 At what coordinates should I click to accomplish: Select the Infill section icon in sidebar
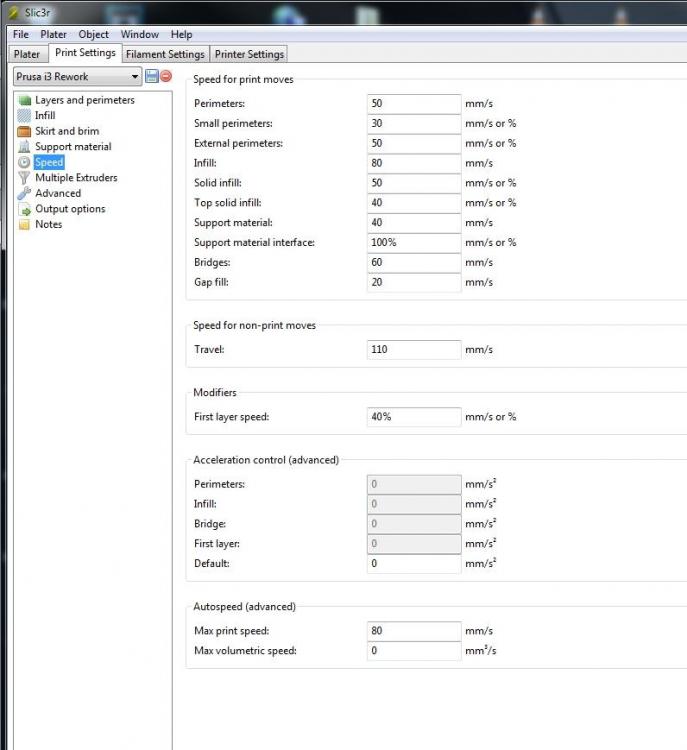coord(24,116)
